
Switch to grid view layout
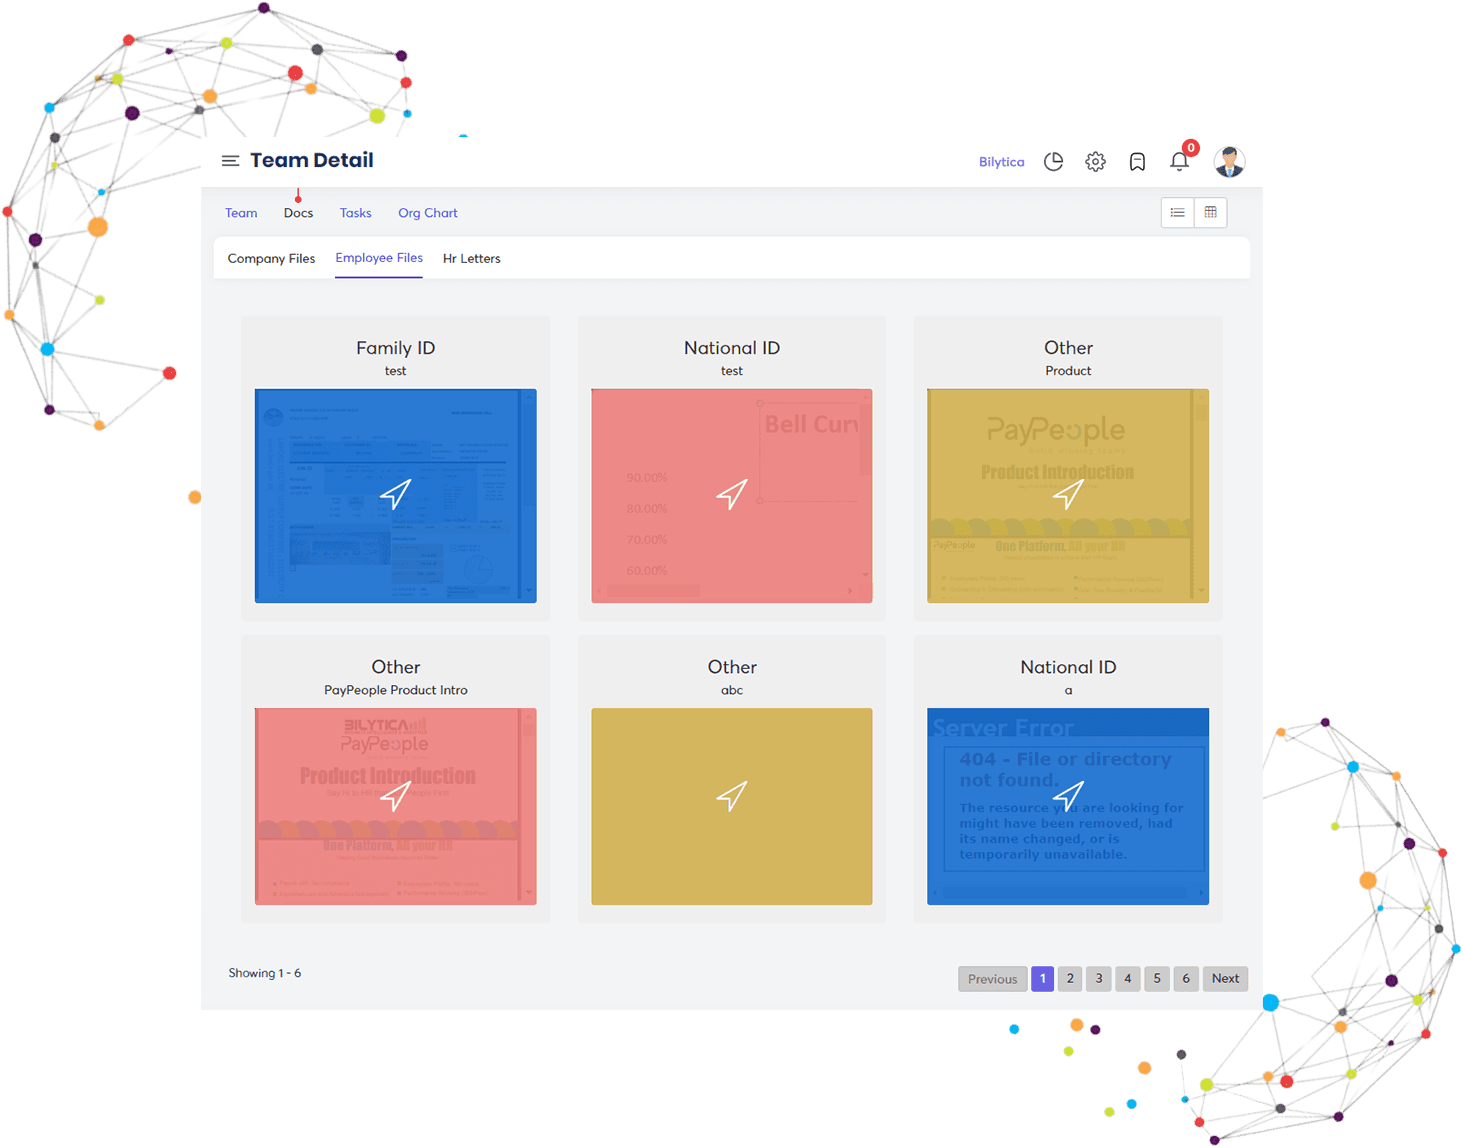click(1210, 212)
